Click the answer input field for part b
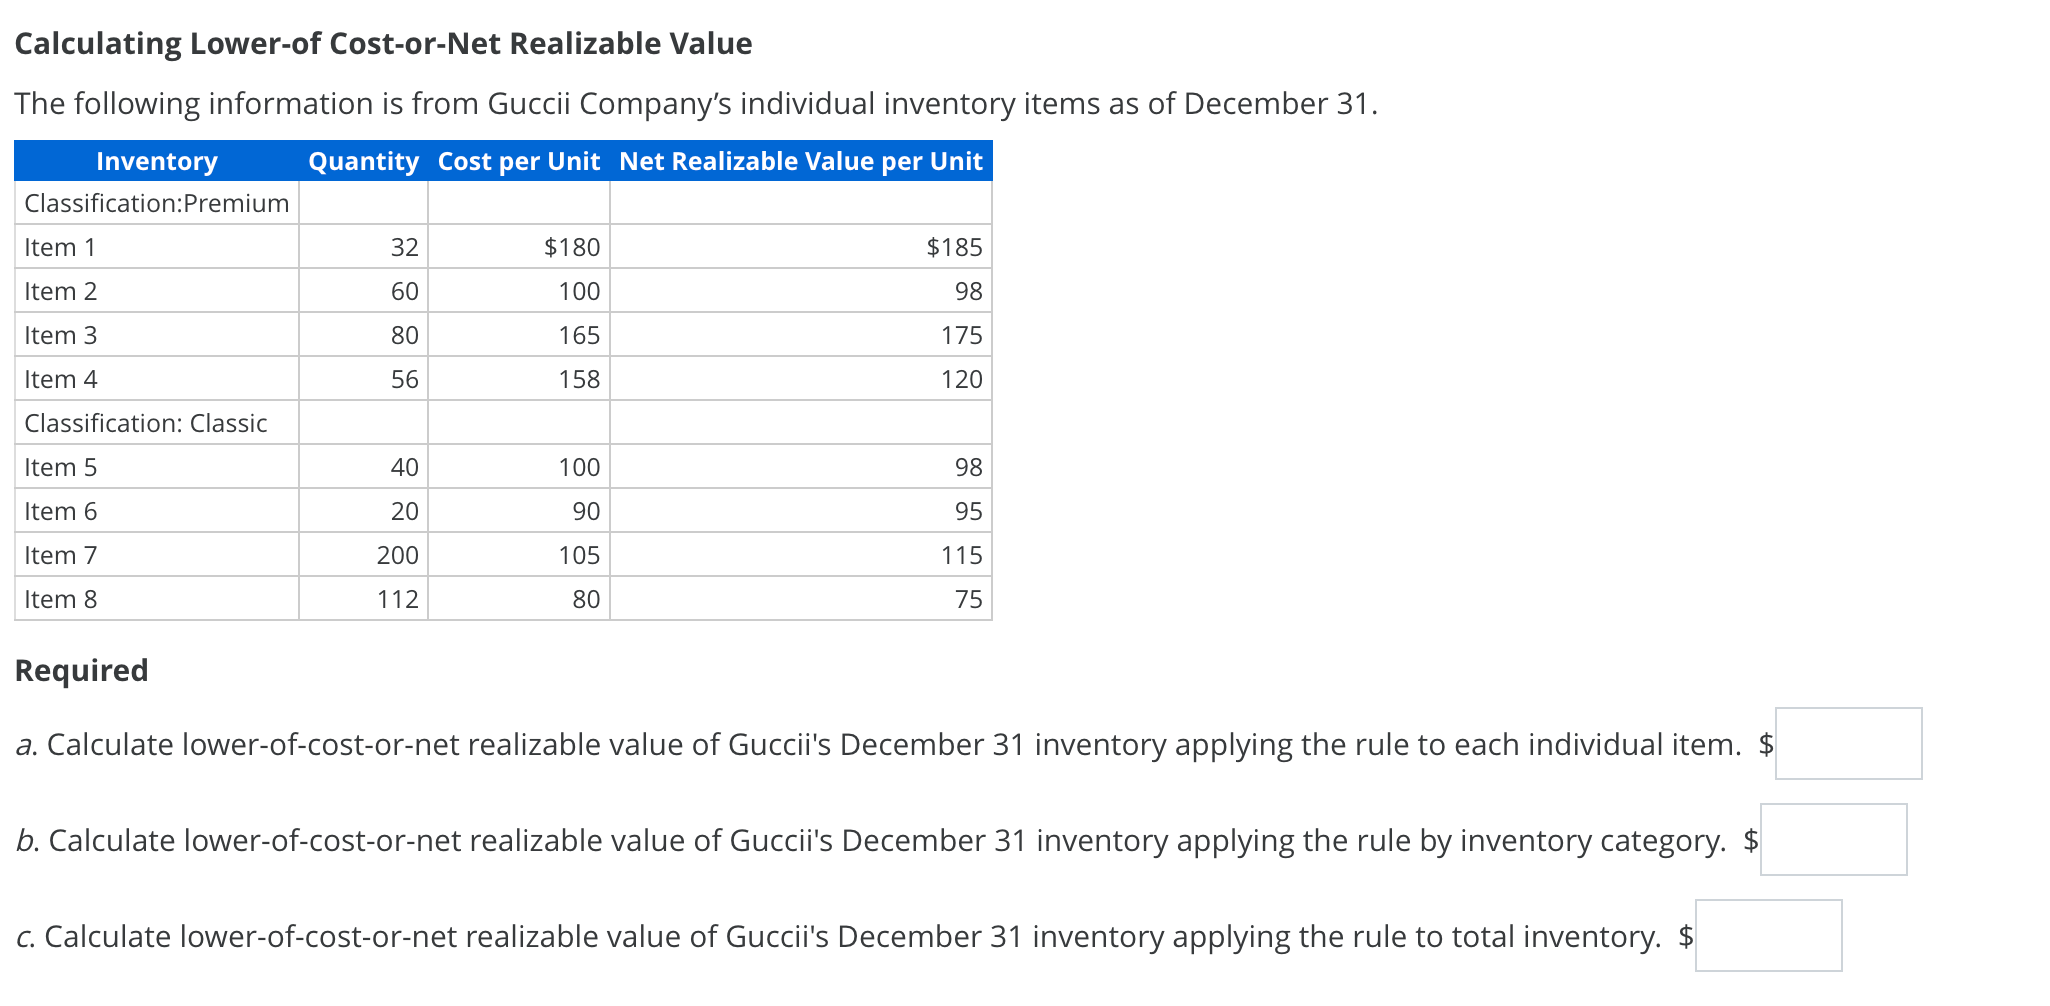The height and width of the screenshot is (1006, 2050). 1835,840
